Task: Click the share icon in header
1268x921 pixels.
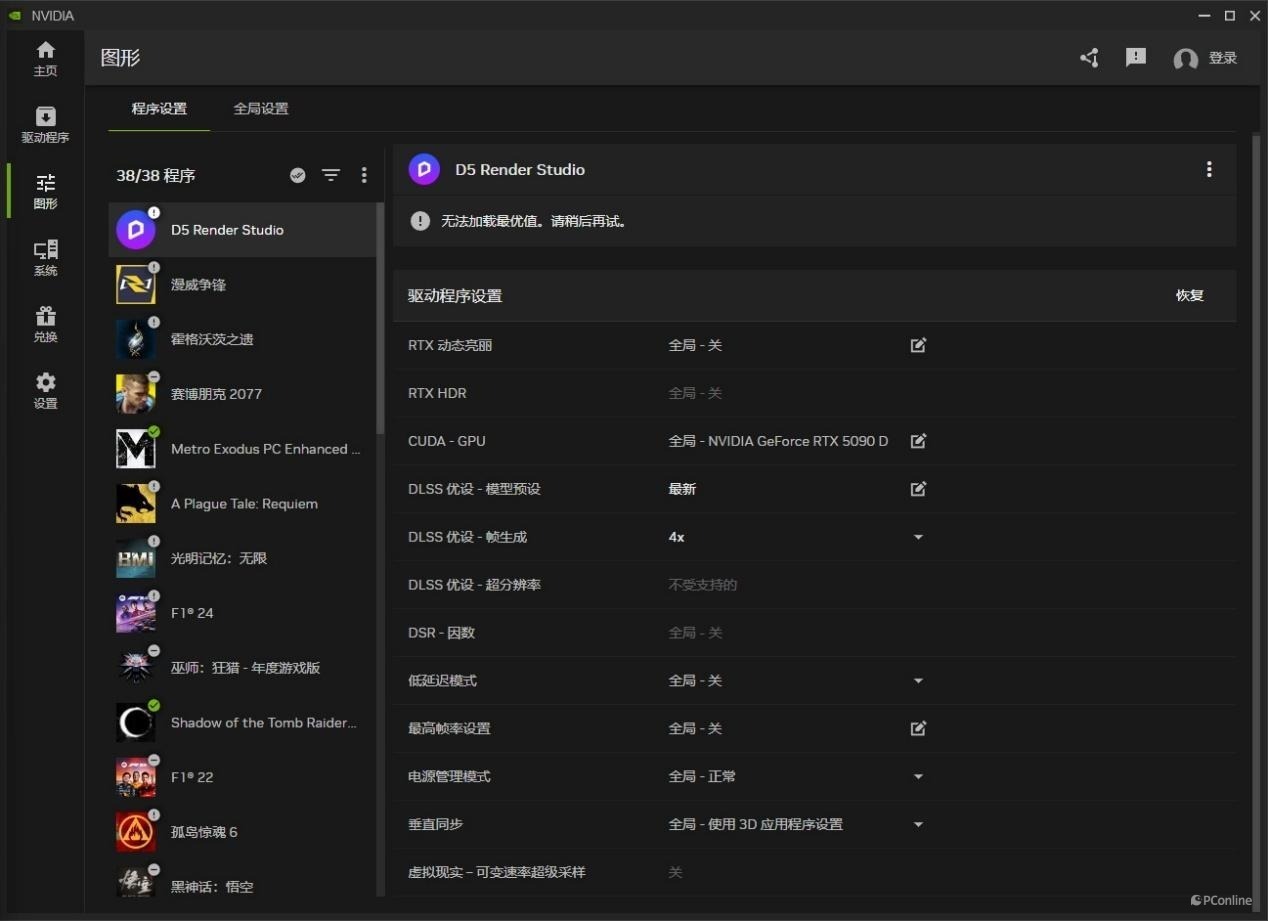Action: pyautogui.click(x=1089, y=58)
